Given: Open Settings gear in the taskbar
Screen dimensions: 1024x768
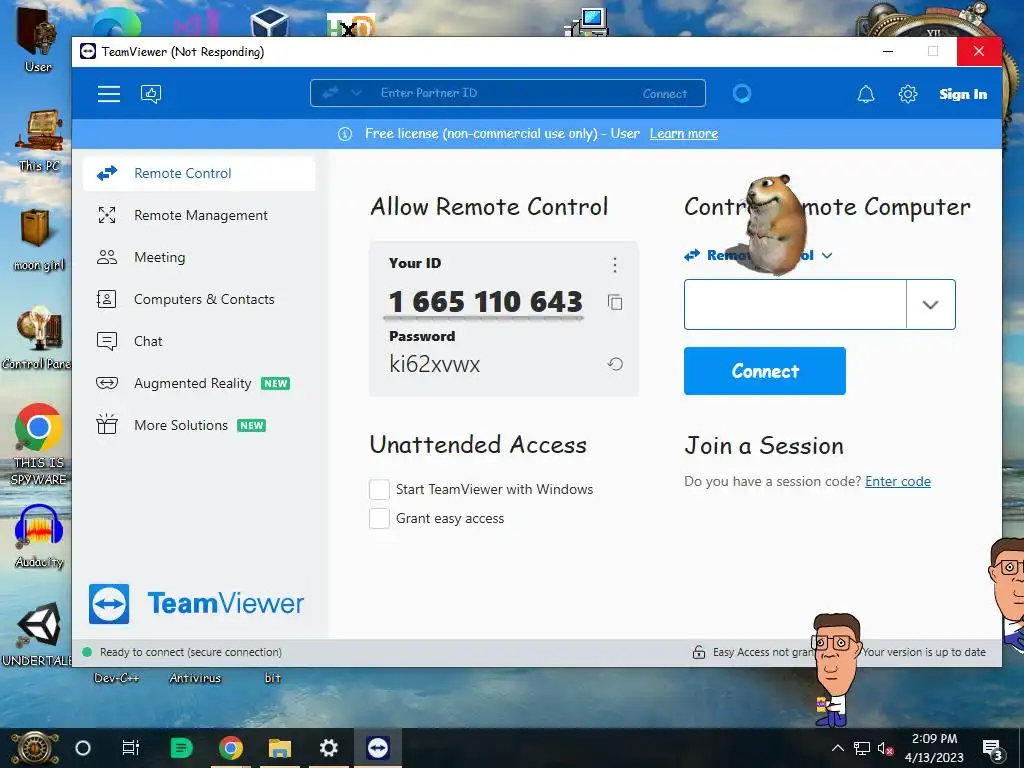Looking at the screenshot, I should 328,748.
